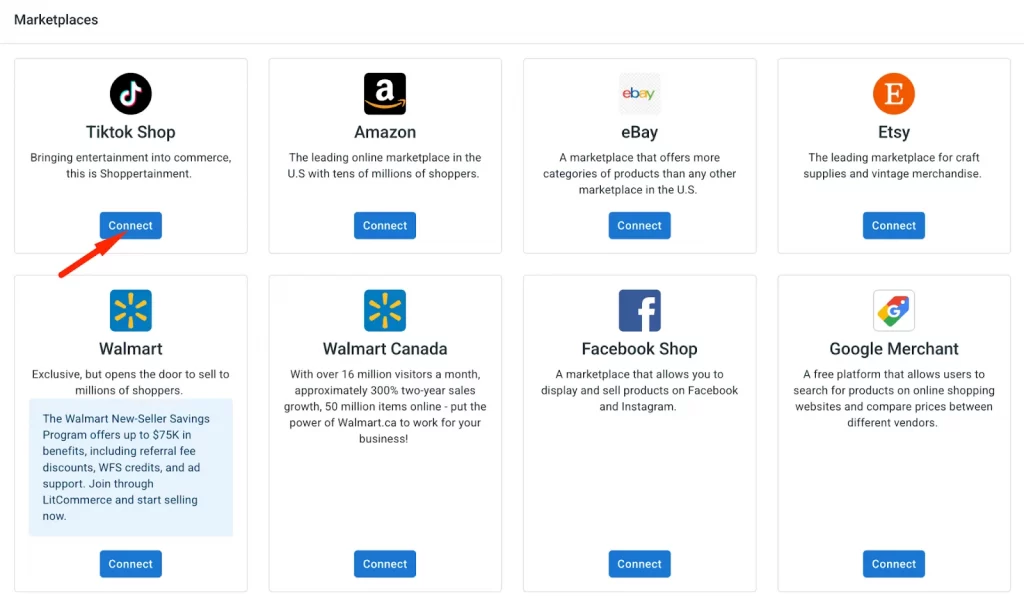Click the Etsy card title text
Screen dimensions: 1024x601
[893, 131]
